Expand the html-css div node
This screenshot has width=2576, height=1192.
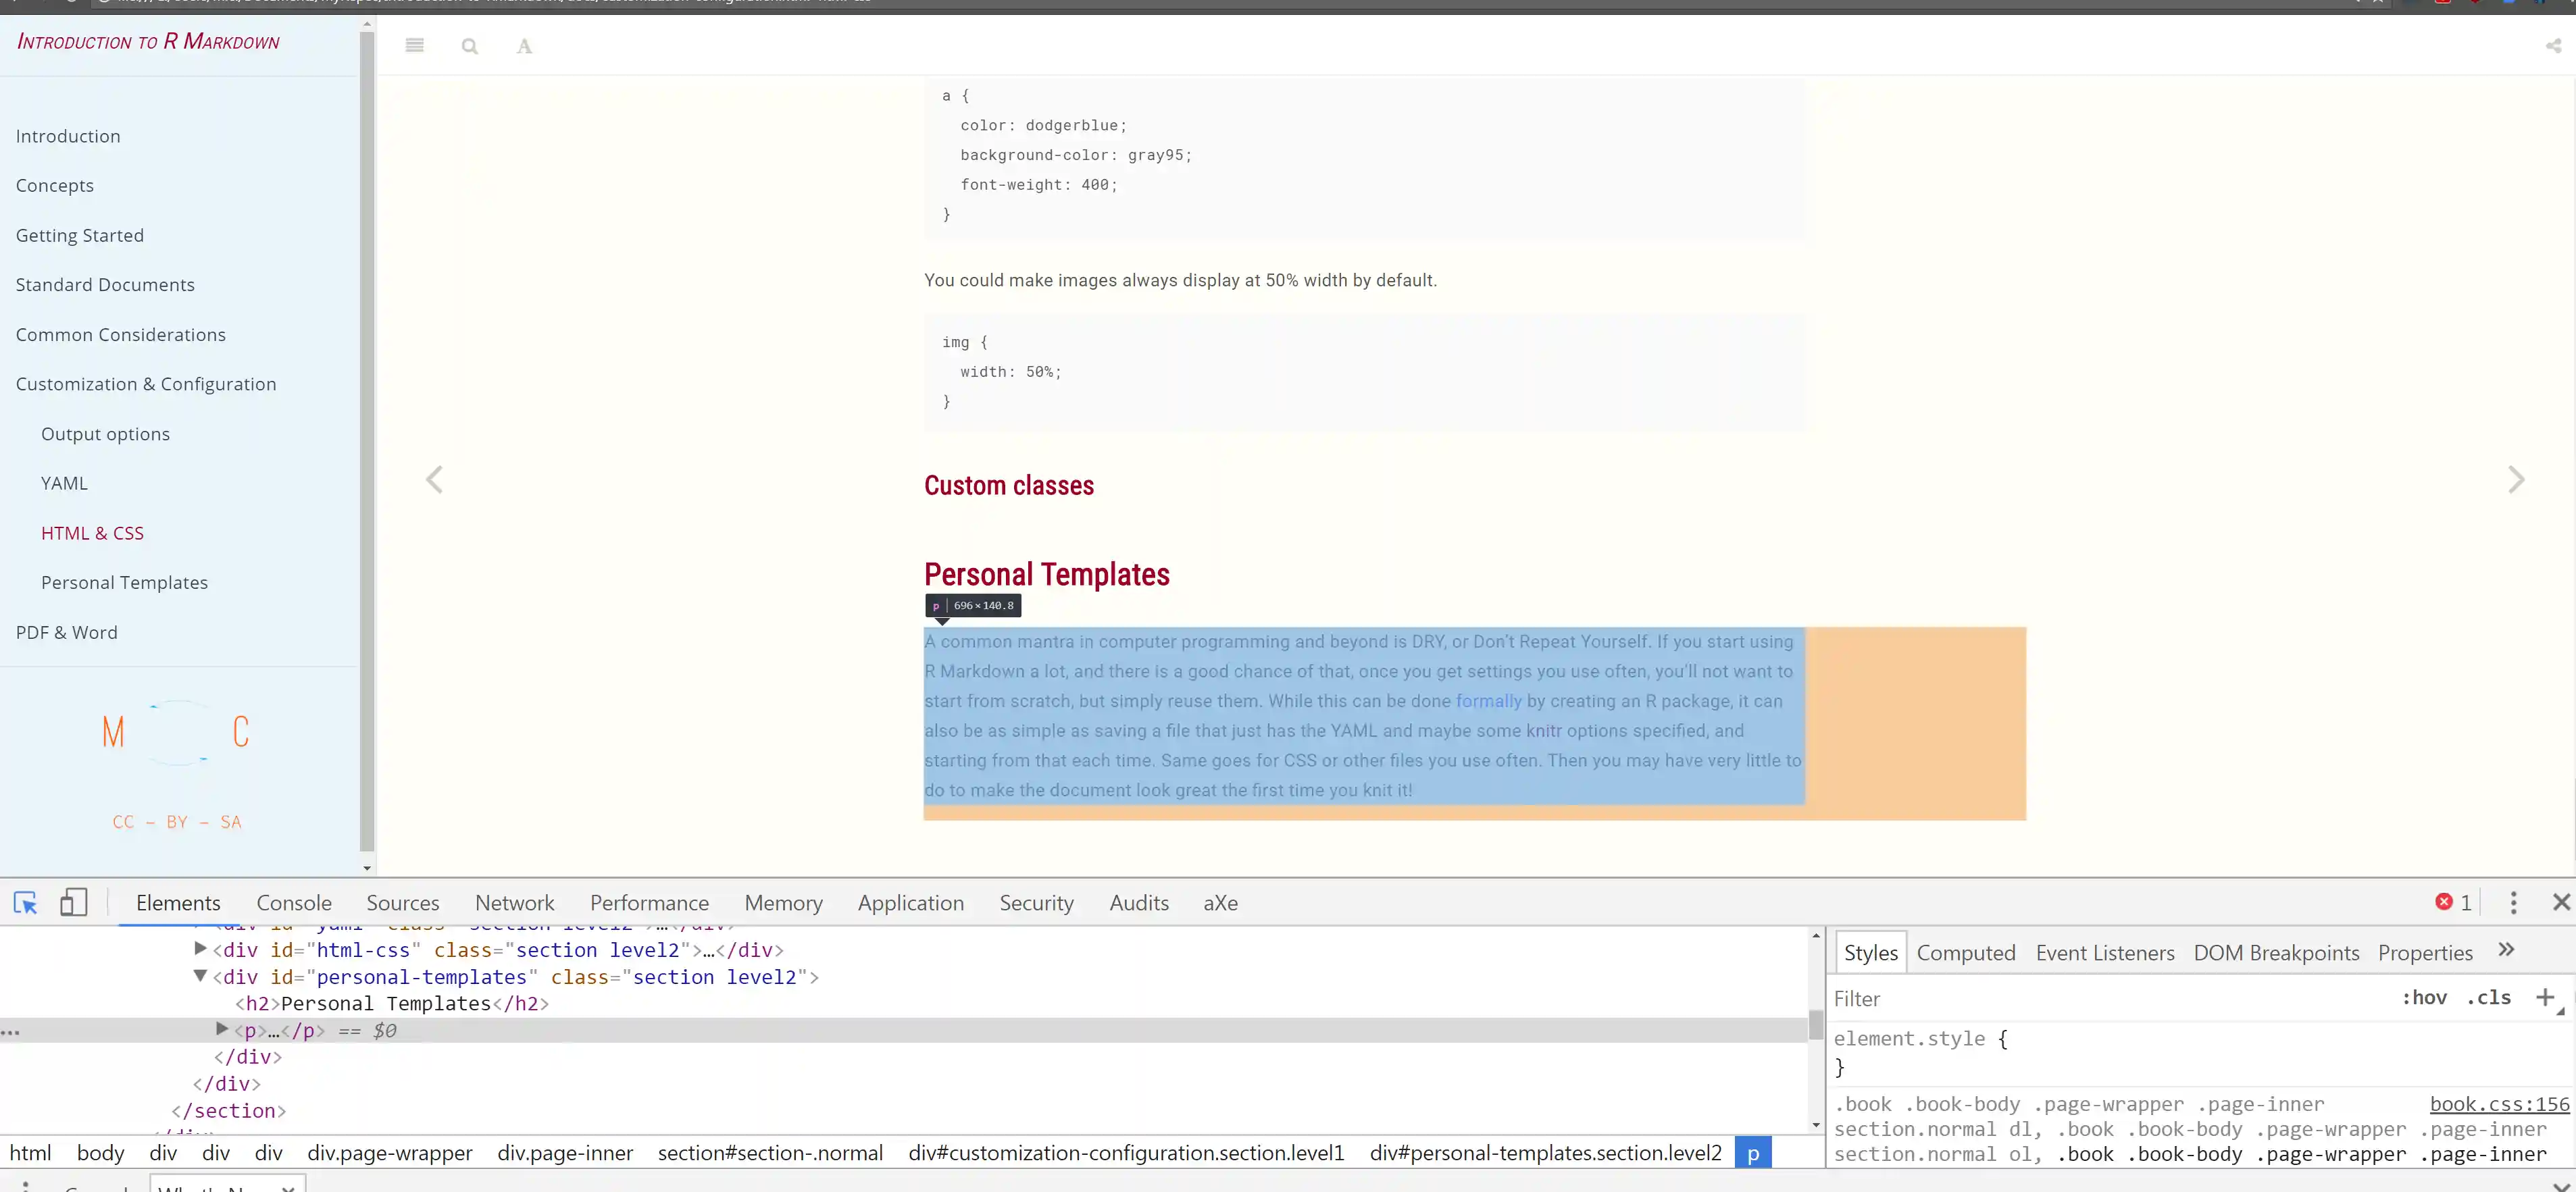200,949
